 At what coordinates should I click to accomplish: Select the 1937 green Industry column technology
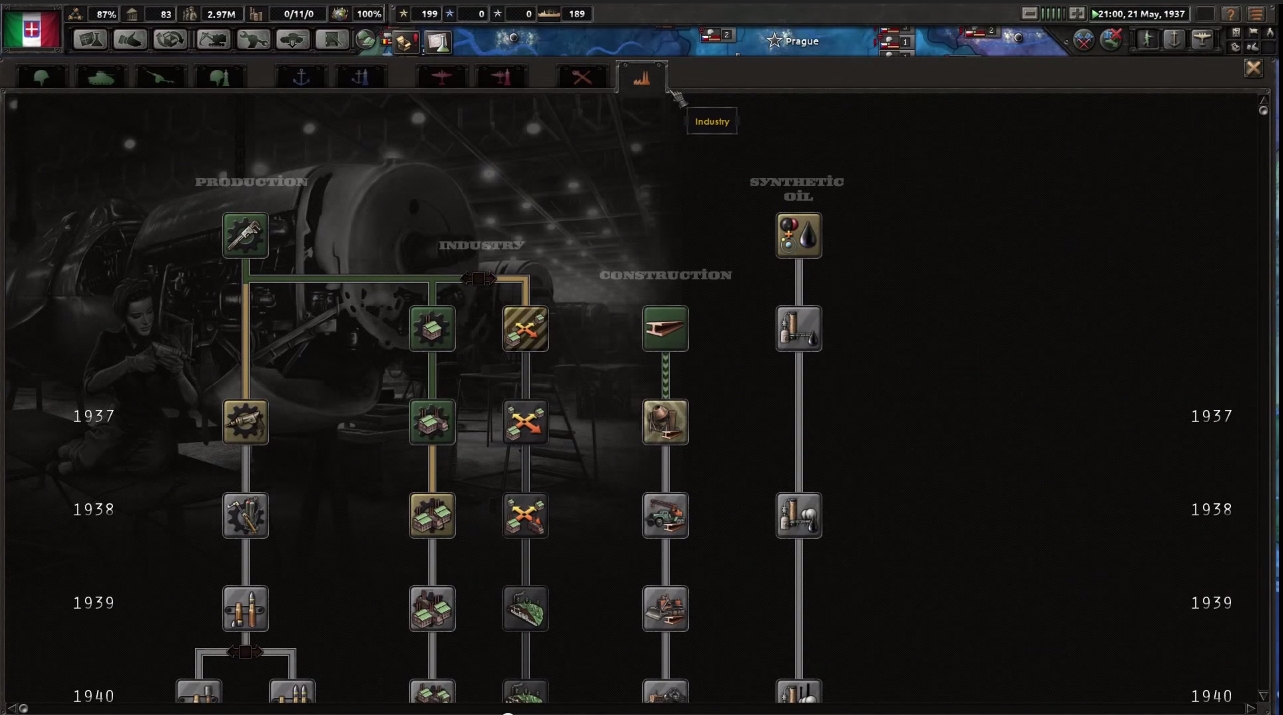[x=432, y=422]
